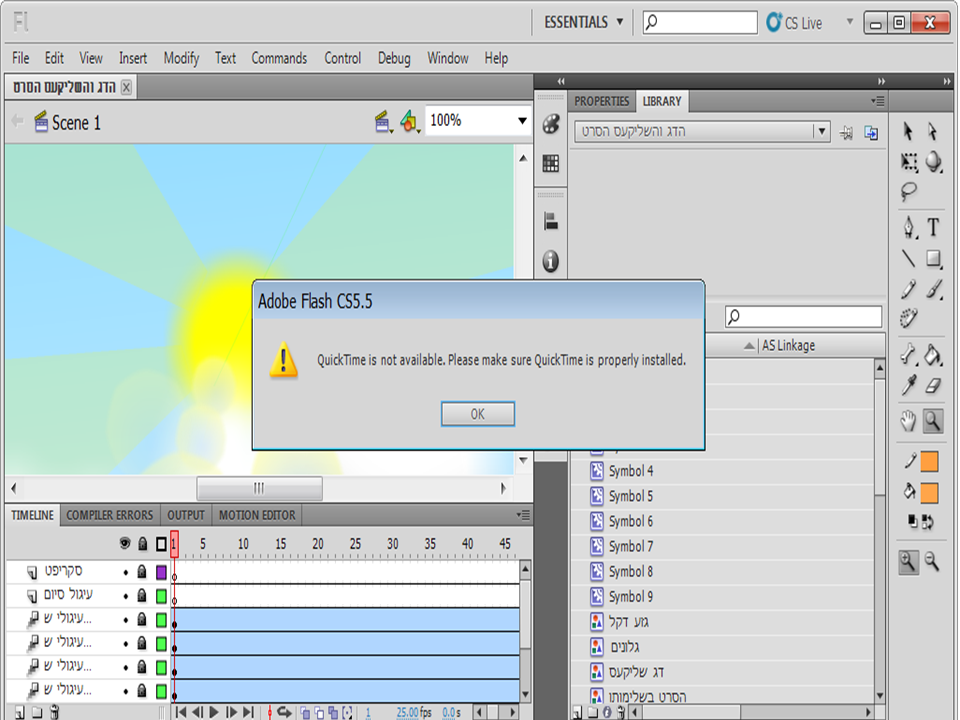
Task: Select the Zoom magnifier tool in Tools panel
Action: 933,421
